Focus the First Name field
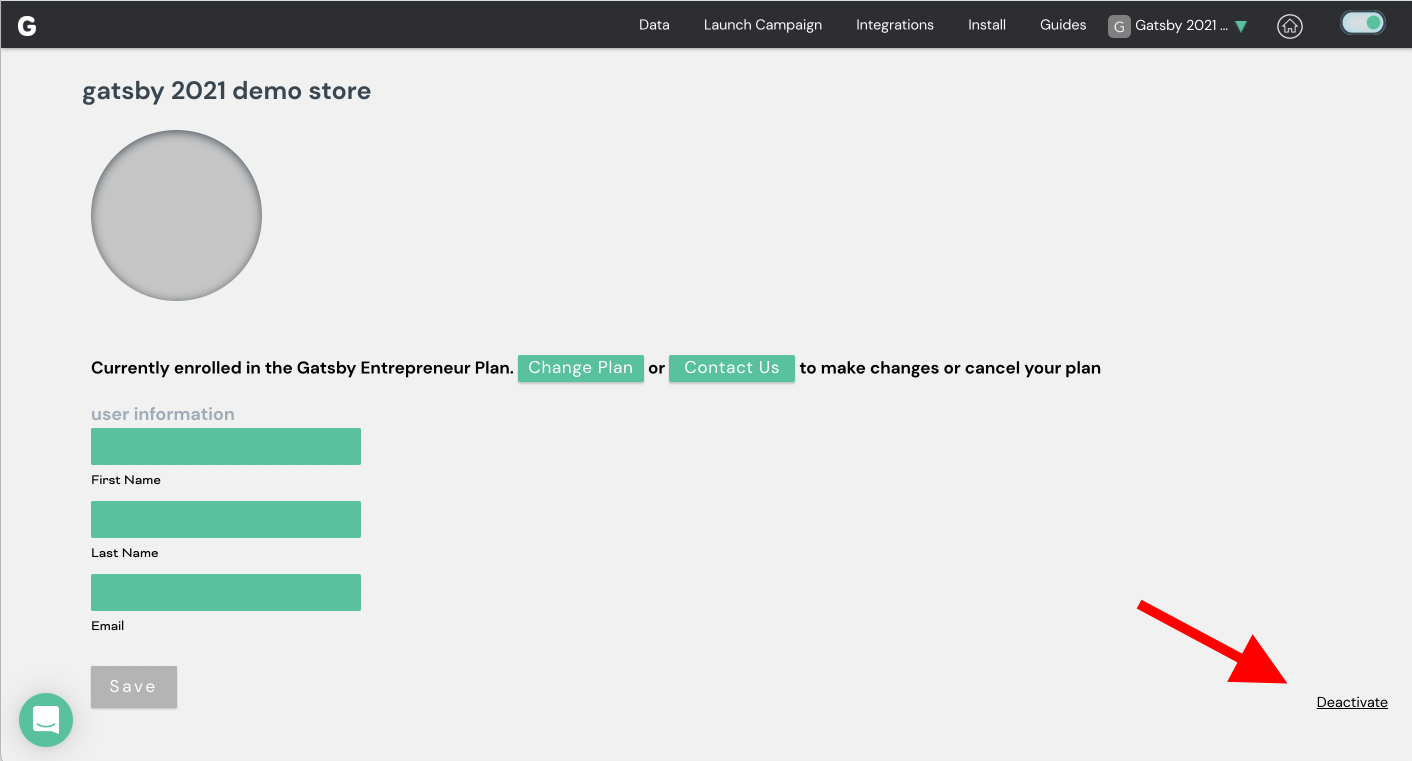1412x761 pixels. point(226,446)
